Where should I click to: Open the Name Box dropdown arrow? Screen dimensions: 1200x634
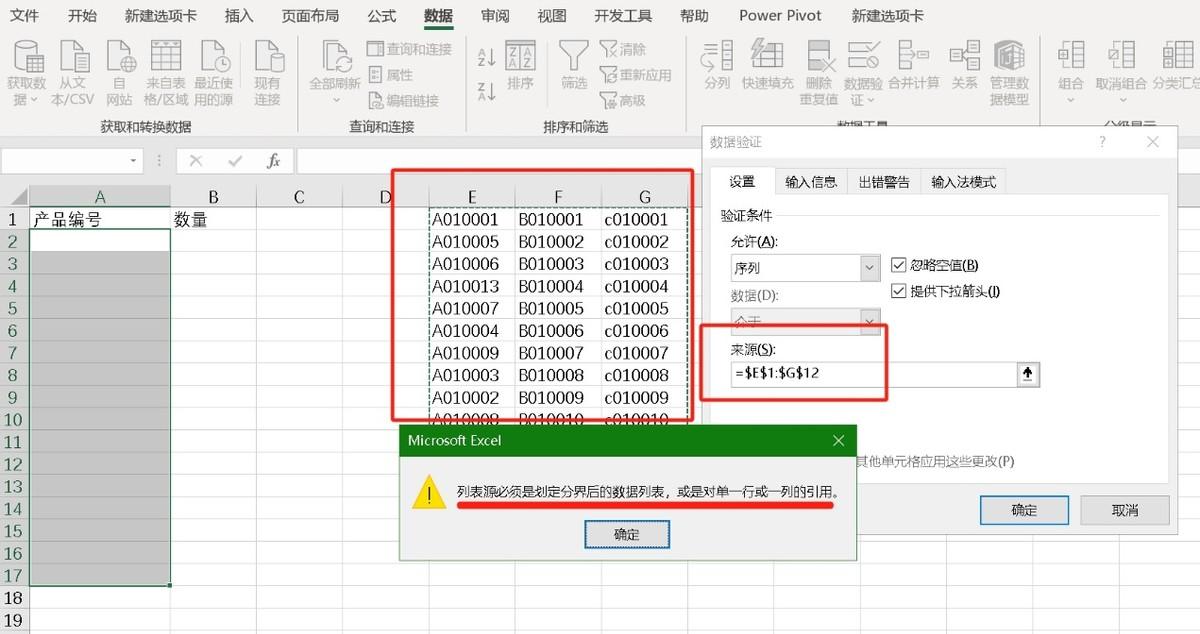click(x=134, y=161)
